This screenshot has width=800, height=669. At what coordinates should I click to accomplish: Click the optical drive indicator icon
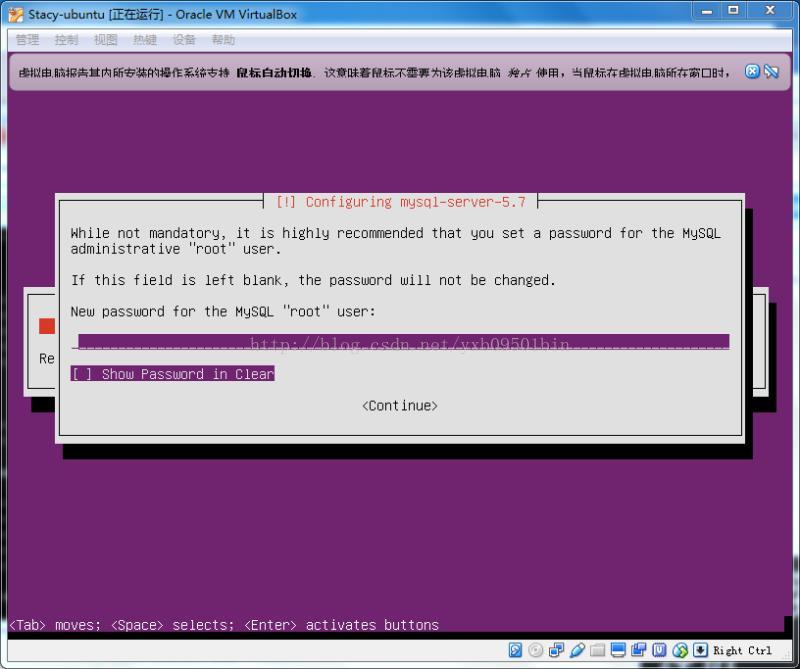point(536,650)
